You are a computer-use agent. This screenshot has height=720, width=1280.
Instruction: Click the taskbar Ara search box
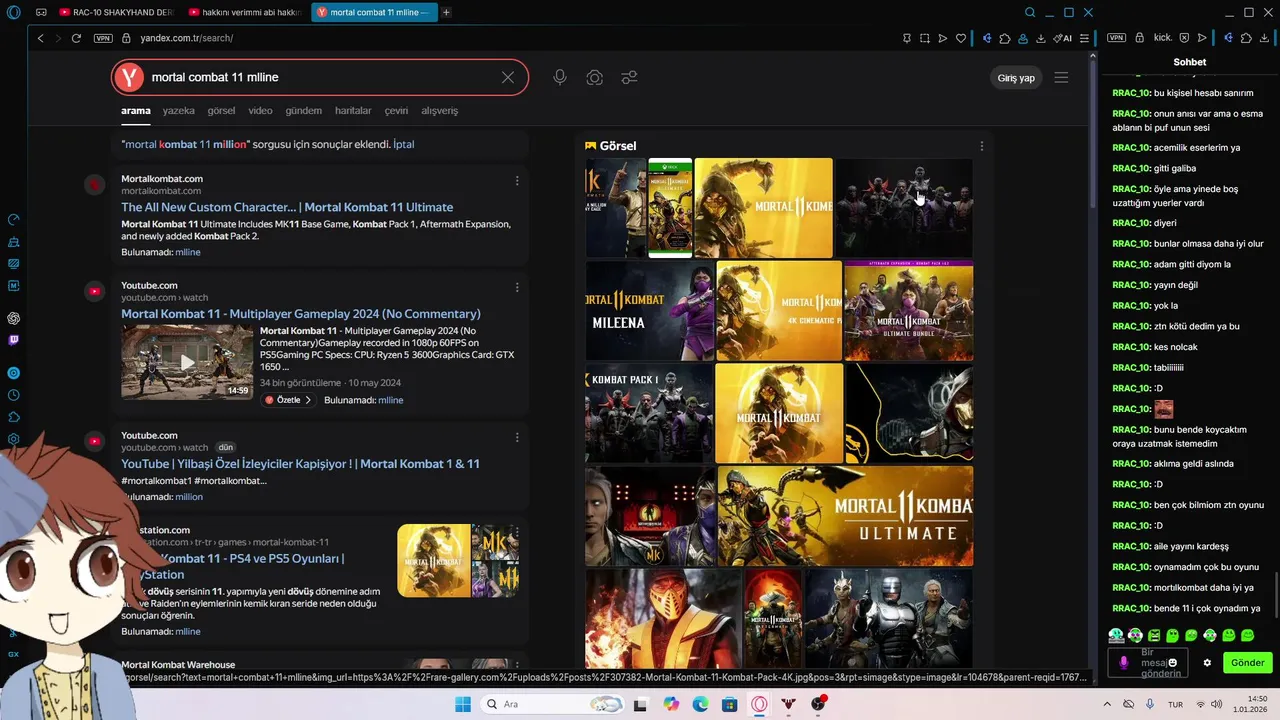point(553,704)
